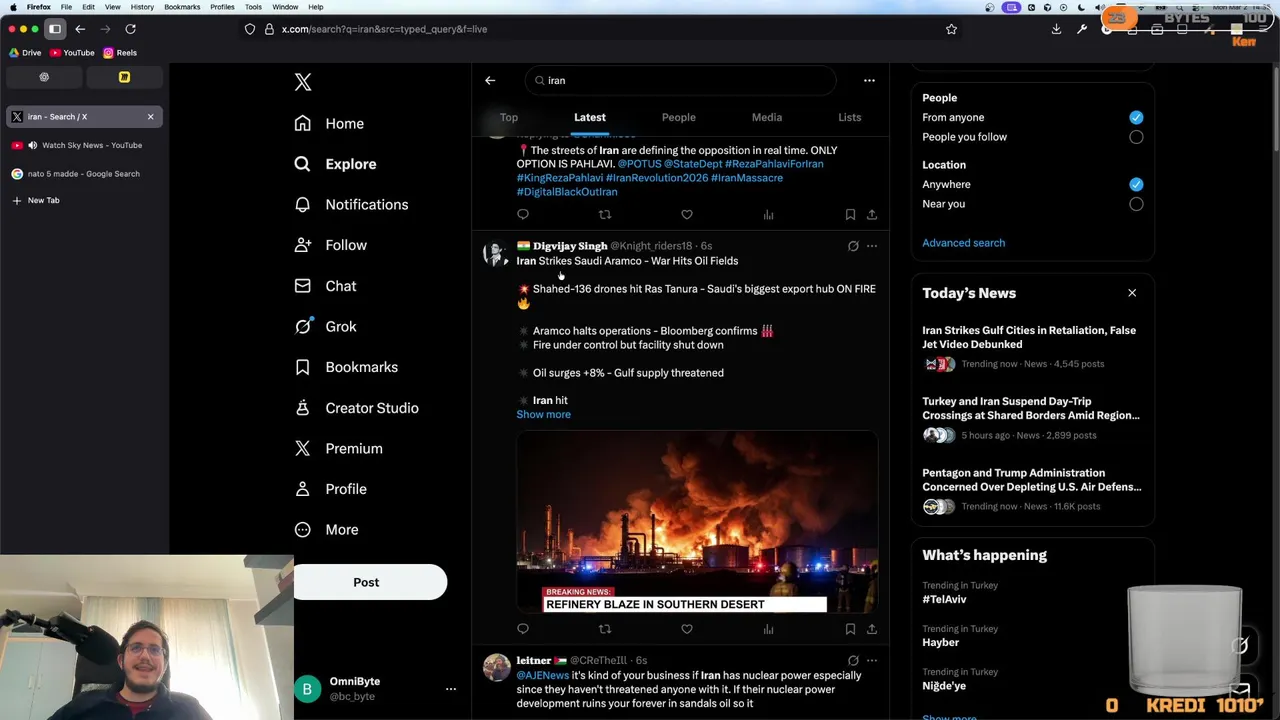Screen dimensions: 1280x720
Task: Open Explore in the X sidebar
Action: pos(335,164)
